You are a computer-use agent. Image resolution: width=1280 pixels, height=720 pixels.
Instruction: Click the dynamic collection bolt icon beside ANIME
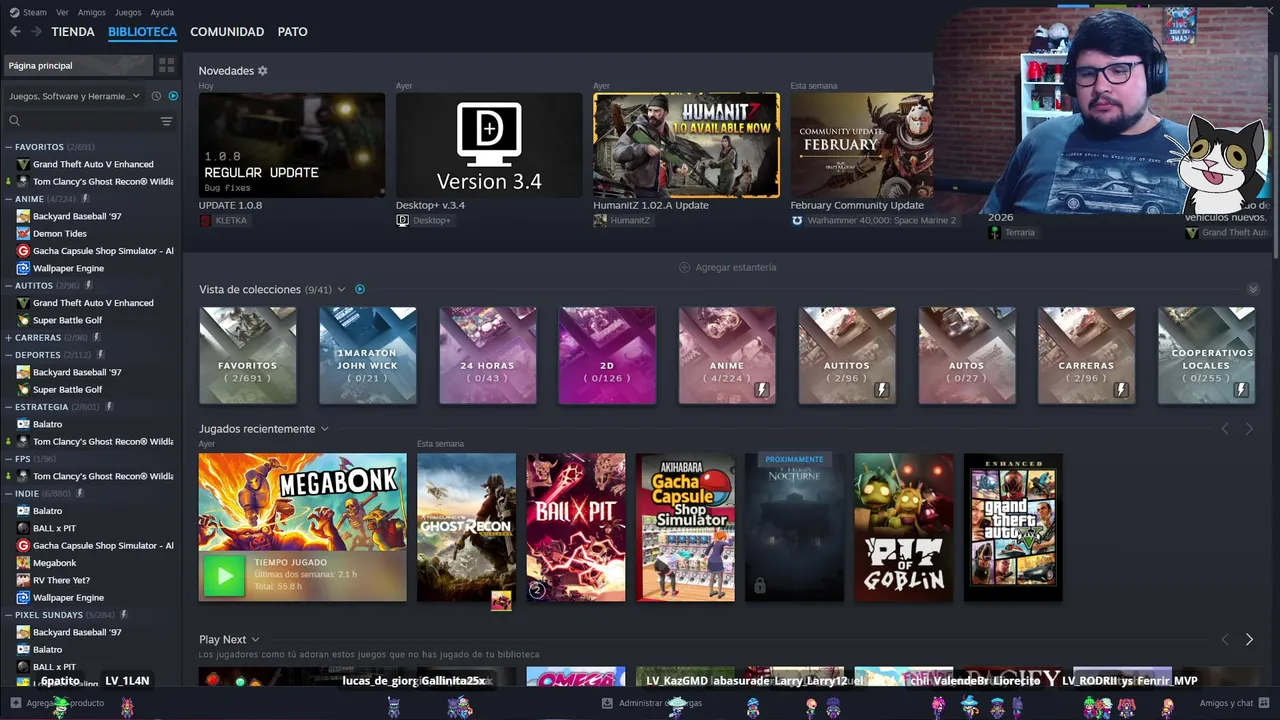[x=85, y=199]
